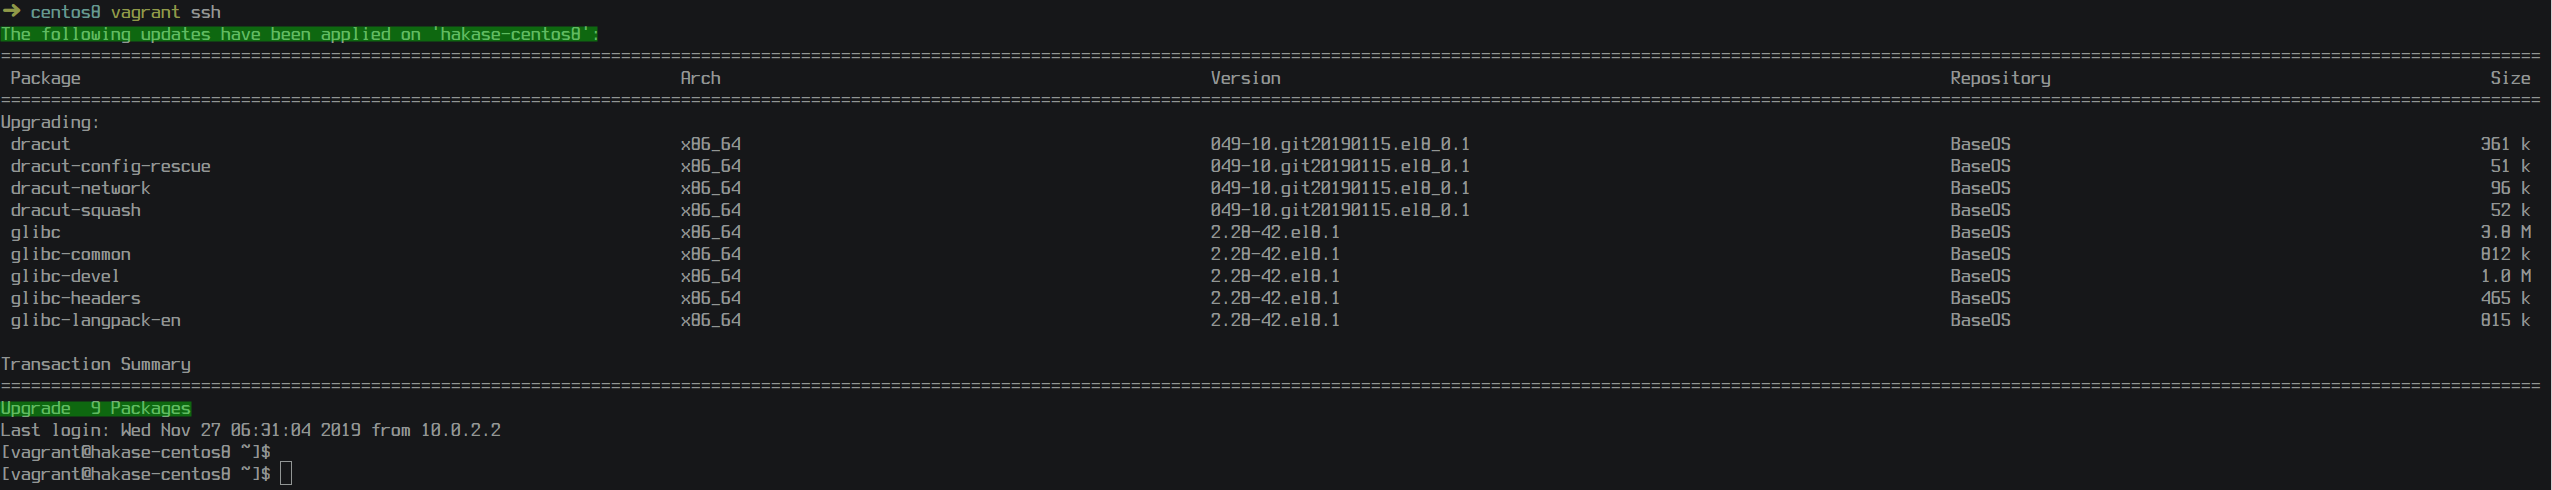Viewport: 2552px width, 490px height.
Task: Click the 'Version' column header
Action: [x=1245, y=78]
